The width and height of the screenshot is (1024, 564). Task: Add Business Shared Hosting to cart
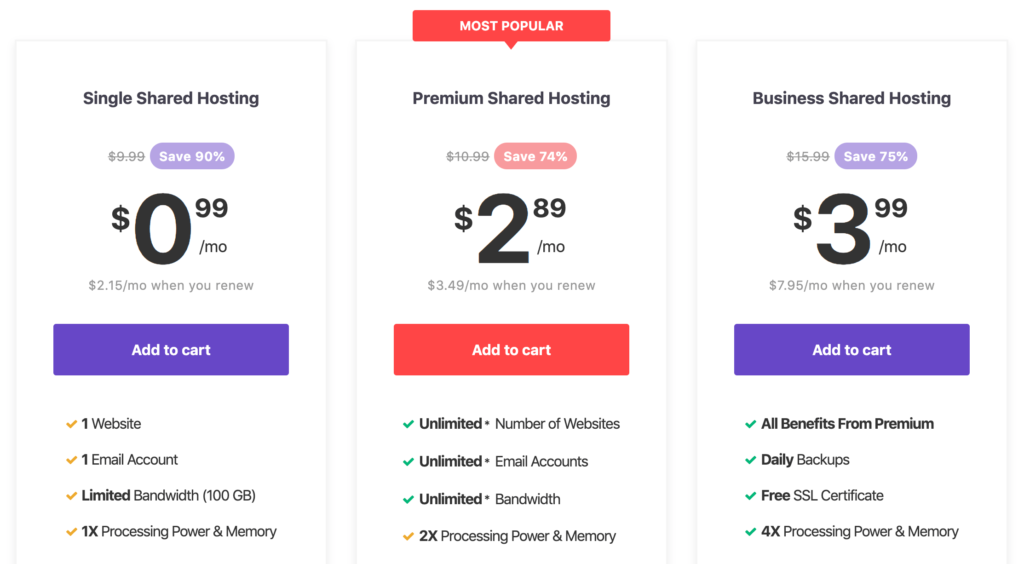click(852, 349)
